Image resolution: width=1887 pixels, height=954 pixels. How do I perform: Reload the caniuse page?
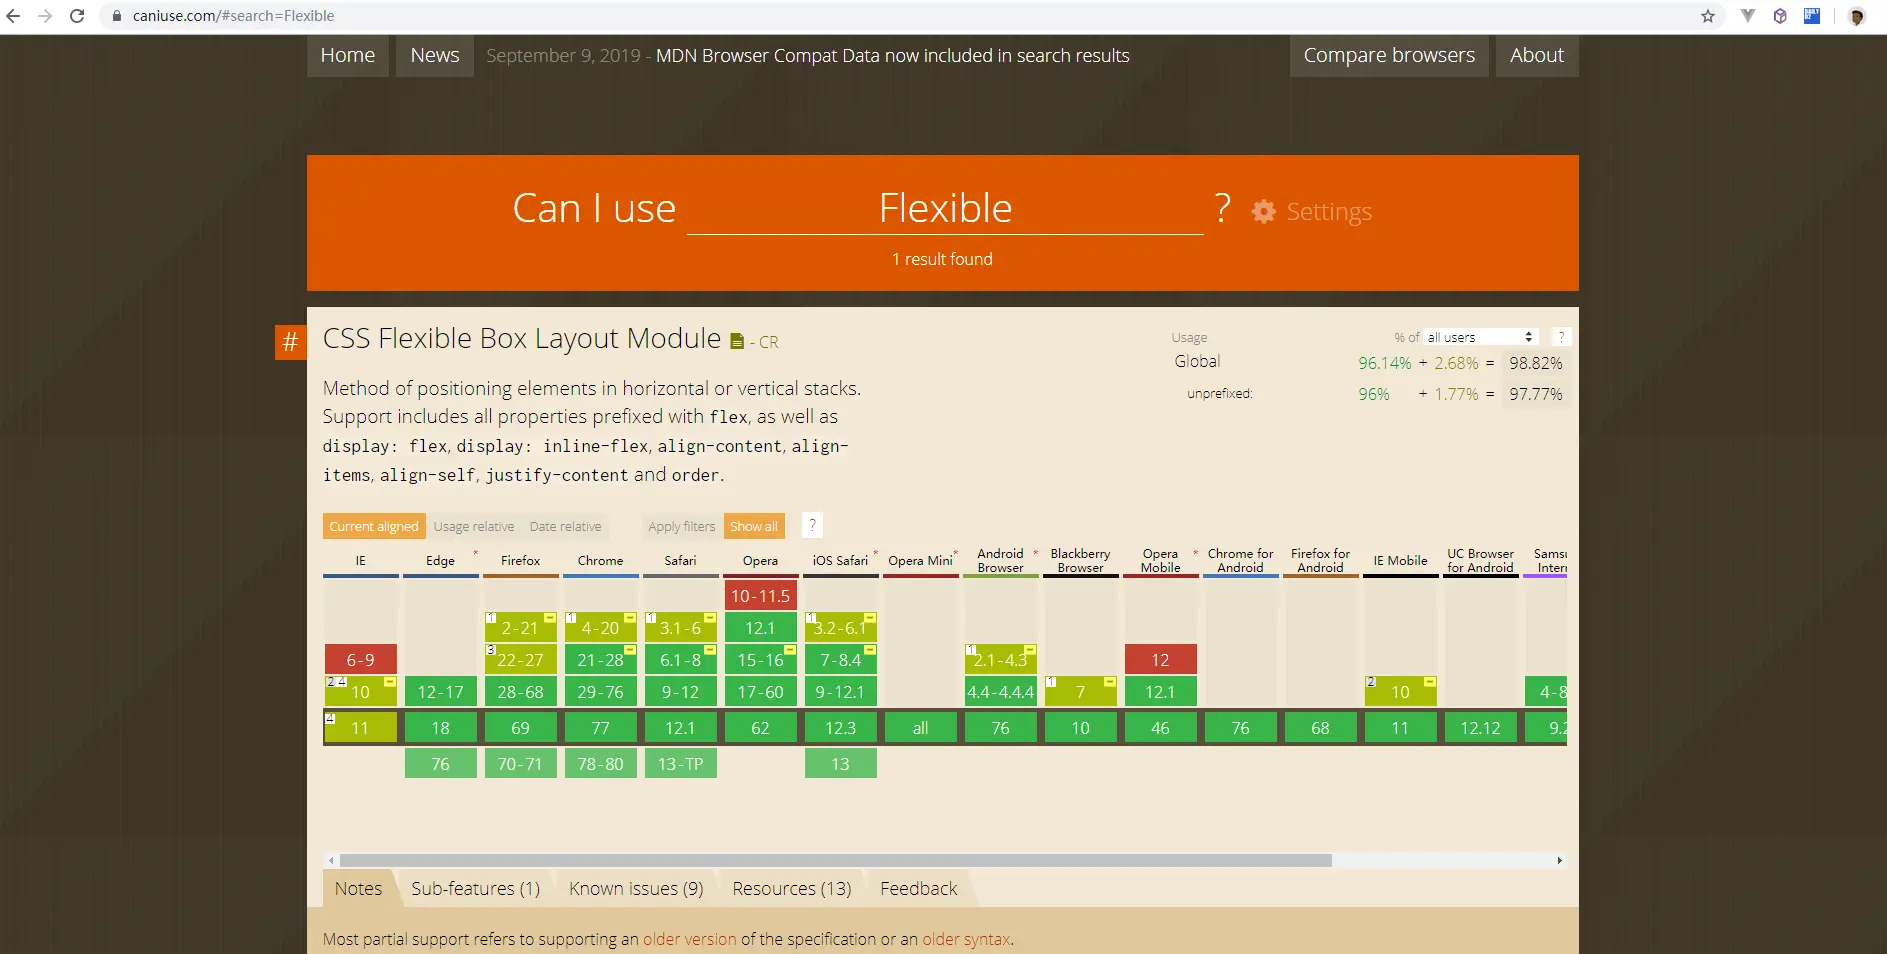click(77, 16)
